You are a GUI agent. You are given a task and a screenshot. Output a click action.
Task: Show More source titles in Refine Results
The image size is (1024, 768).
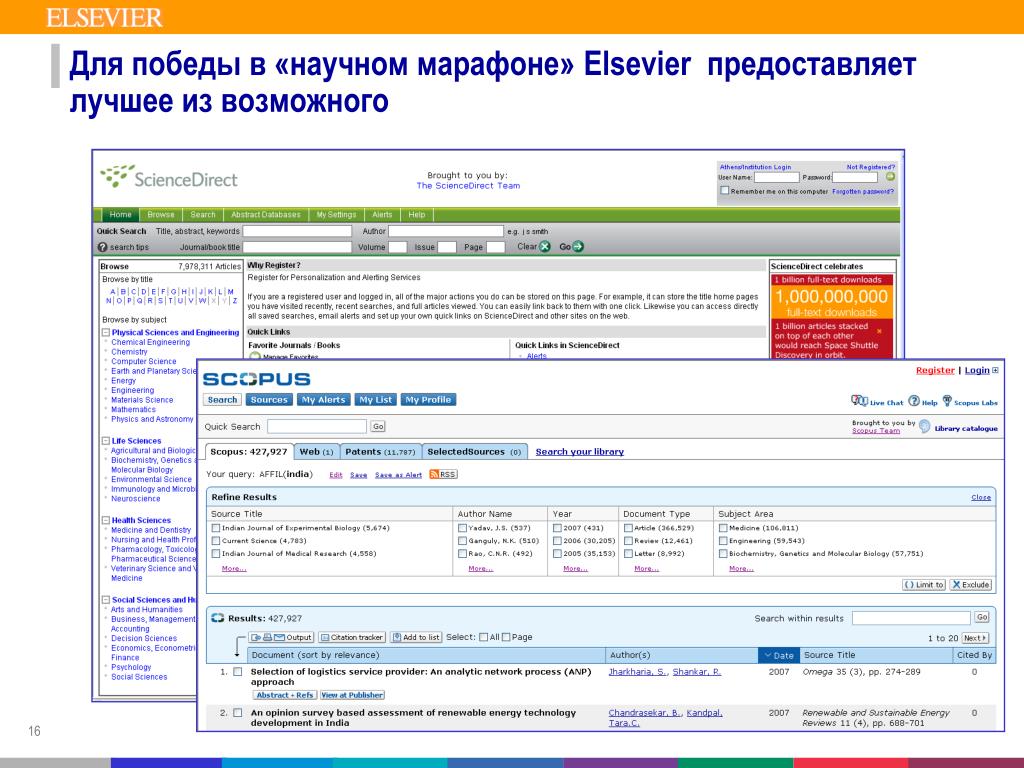point(234,569)
